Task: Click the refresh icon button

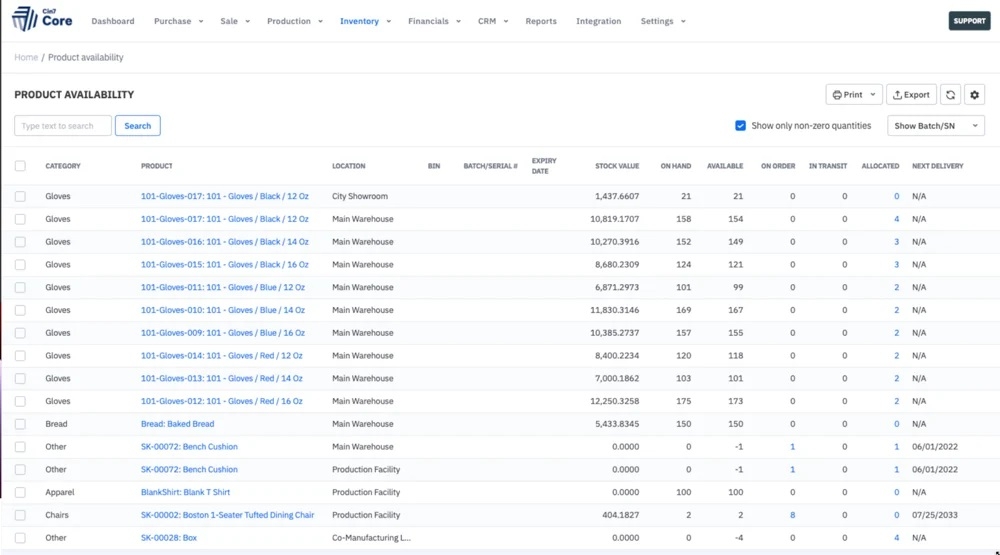Action: tap(950, 95)
